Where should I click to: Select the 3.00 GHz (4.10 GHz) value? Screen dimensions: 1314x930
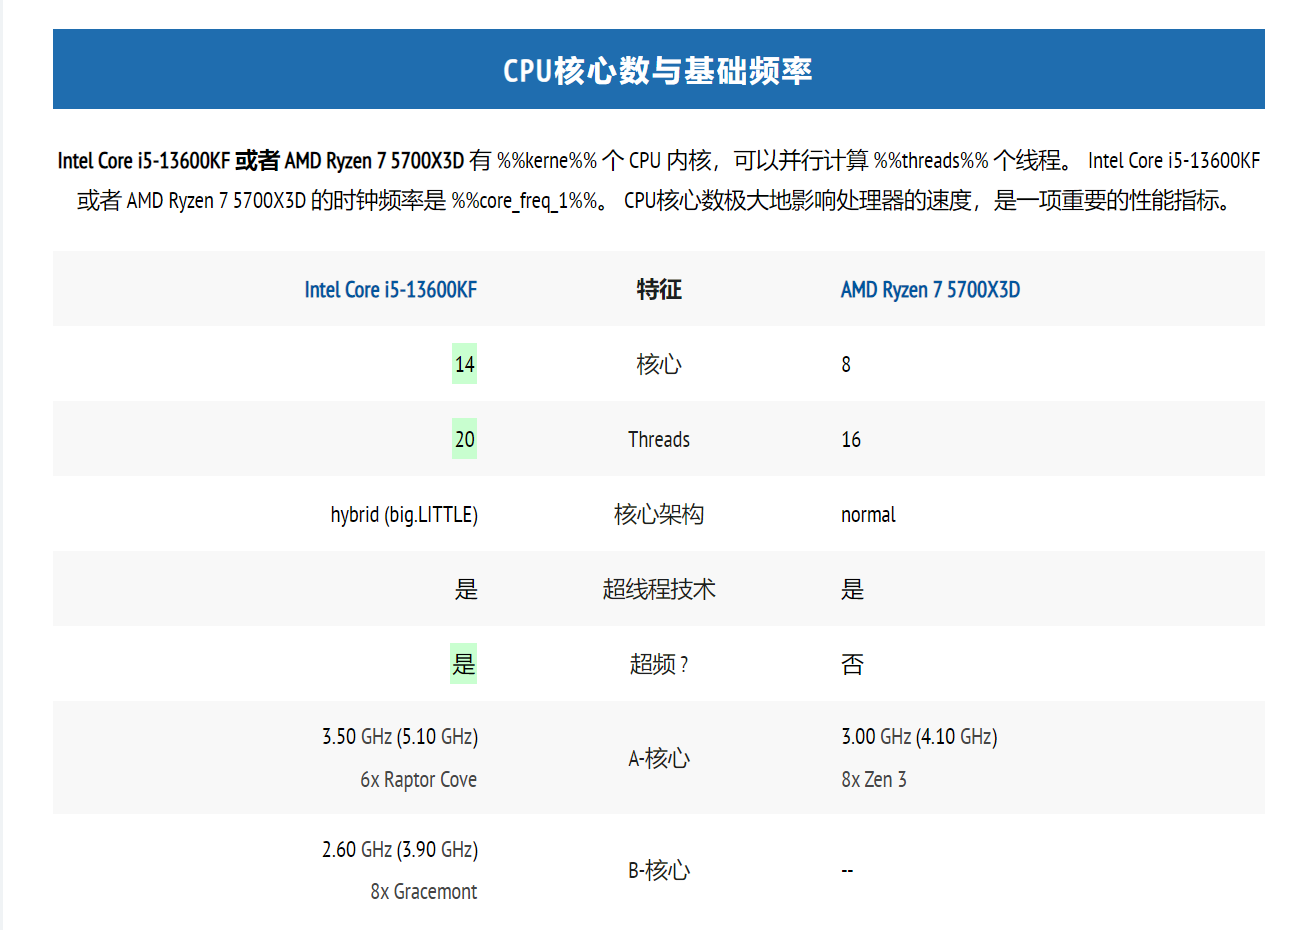point(919,736)
